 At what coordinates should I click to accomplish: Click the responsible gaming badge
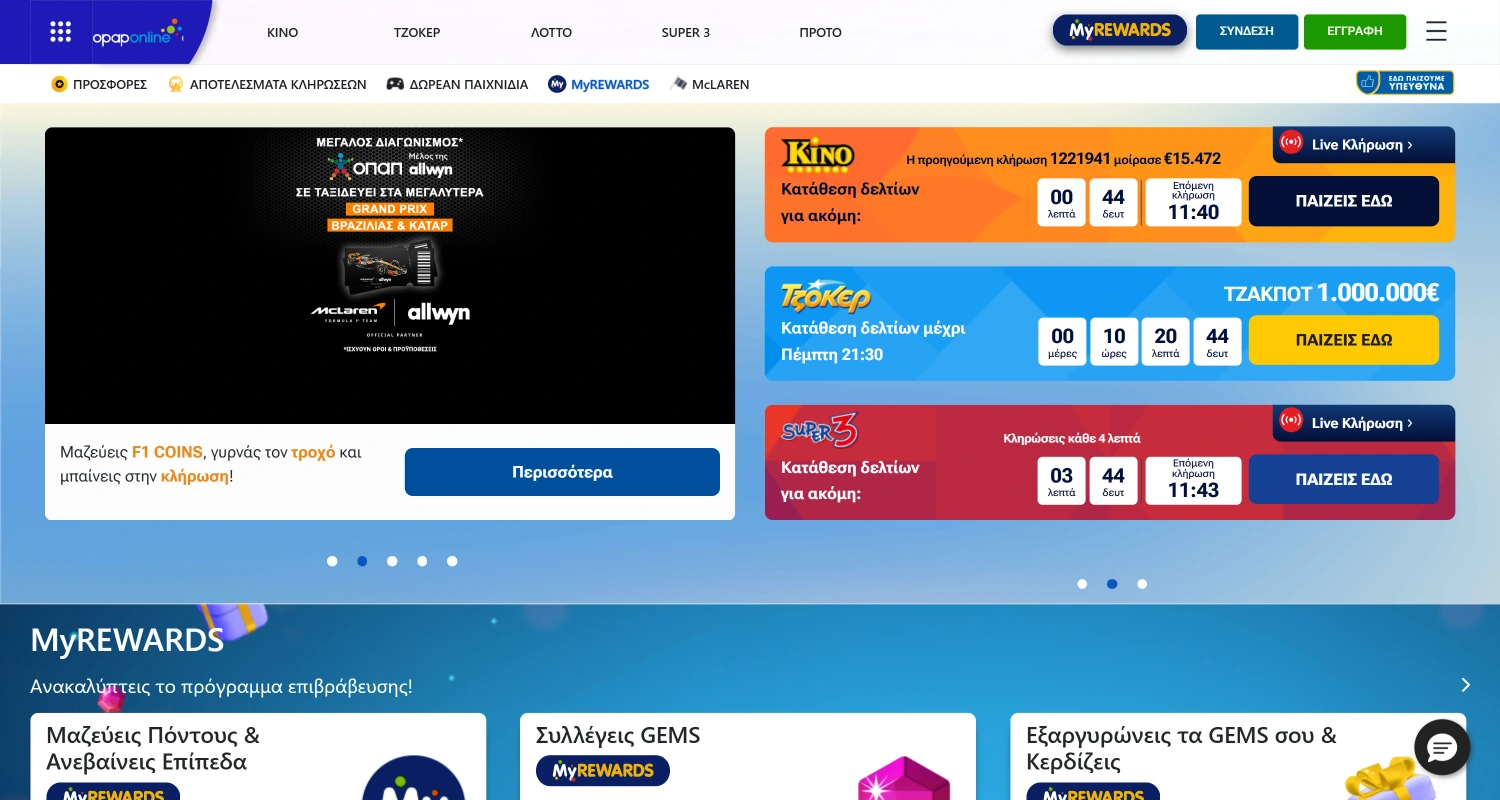[1404, 83]
